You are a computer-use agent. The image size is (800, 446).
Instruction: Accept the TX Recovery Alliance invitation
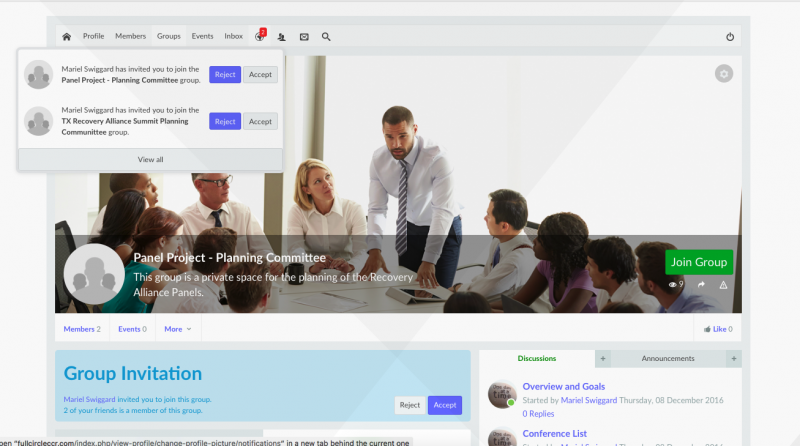[x=260, y=121]
